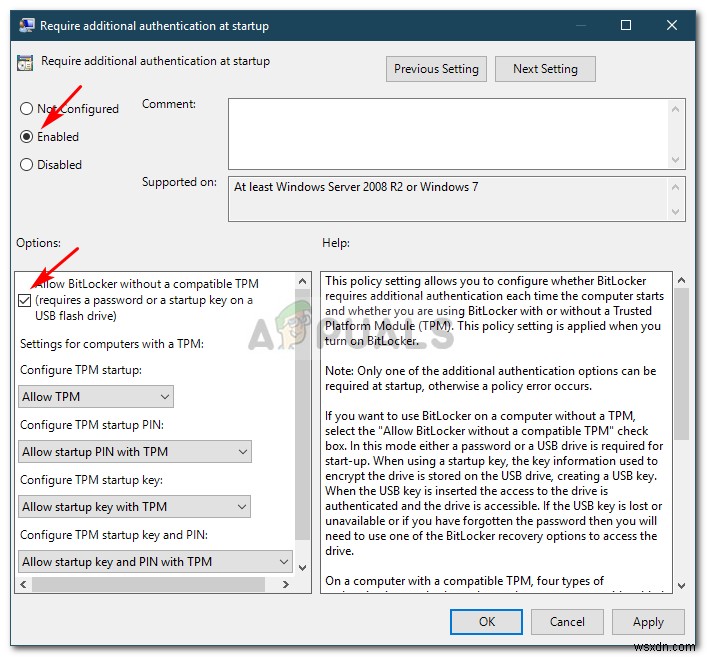Close the dialog with the X button
Screen dimensions: 707x657
pyautogui.click(x=672, y=25)
